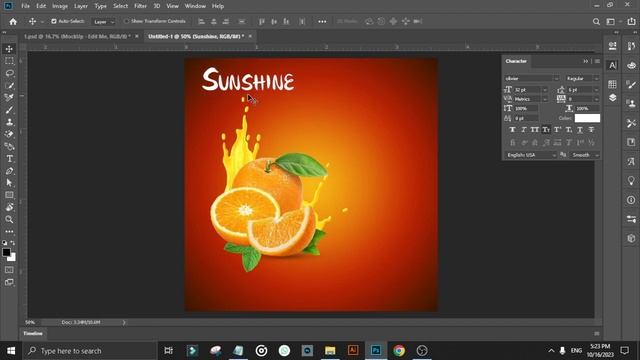The image size is (640, 360).
Task: Enable Show Transform Controls checkbox
Action: click(x=127, y=21)
